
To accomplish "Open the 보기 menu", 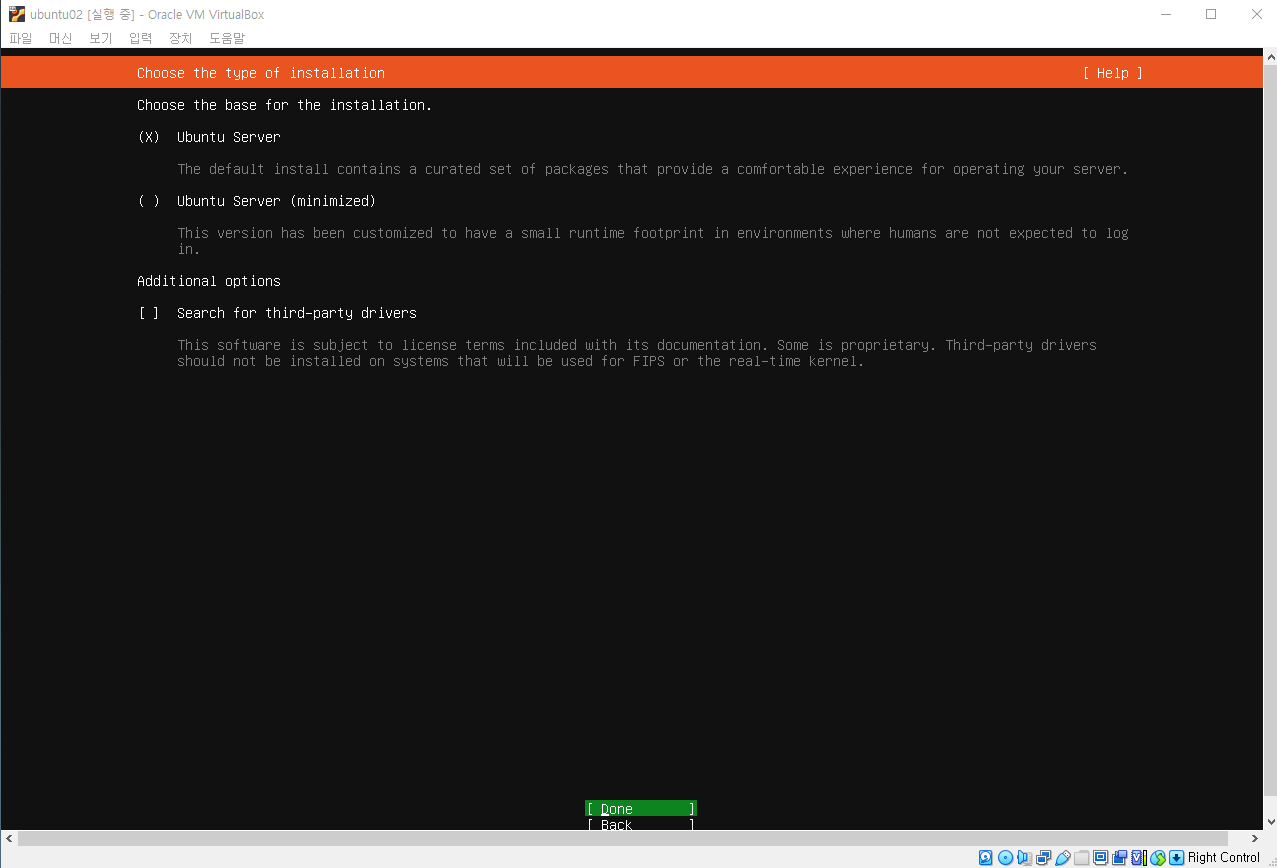I will pos(101,38).
